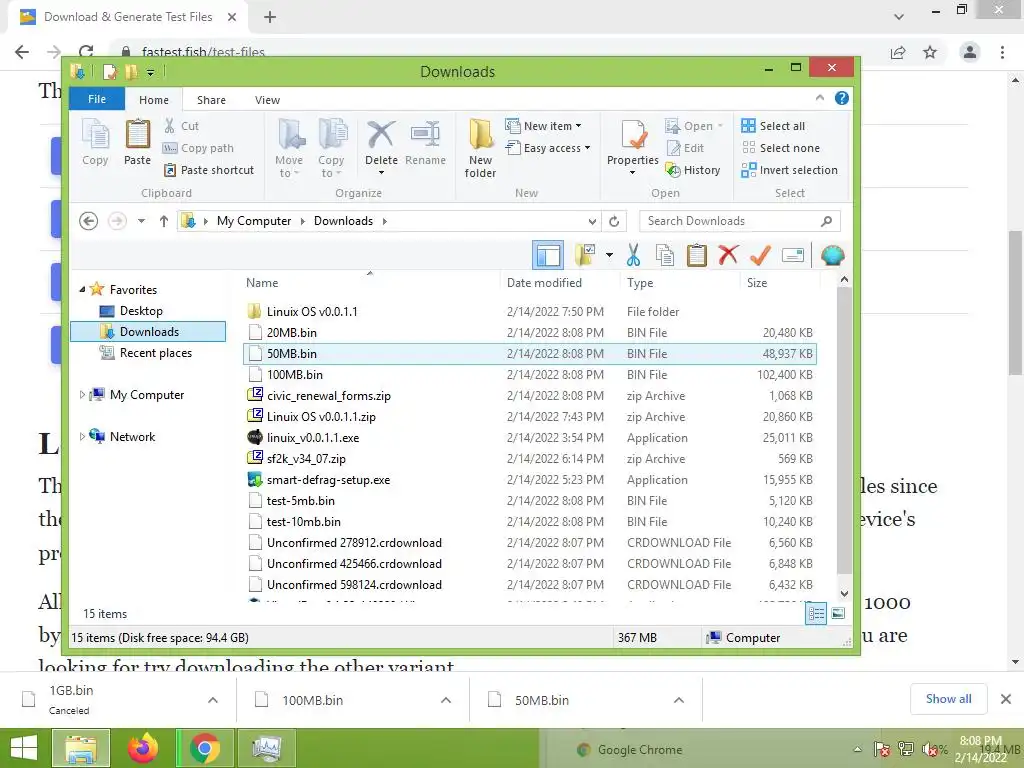Click the blue shell globe toolbar icon
The width and height of the screenshot is (1024, 768).
click(833, 255)
